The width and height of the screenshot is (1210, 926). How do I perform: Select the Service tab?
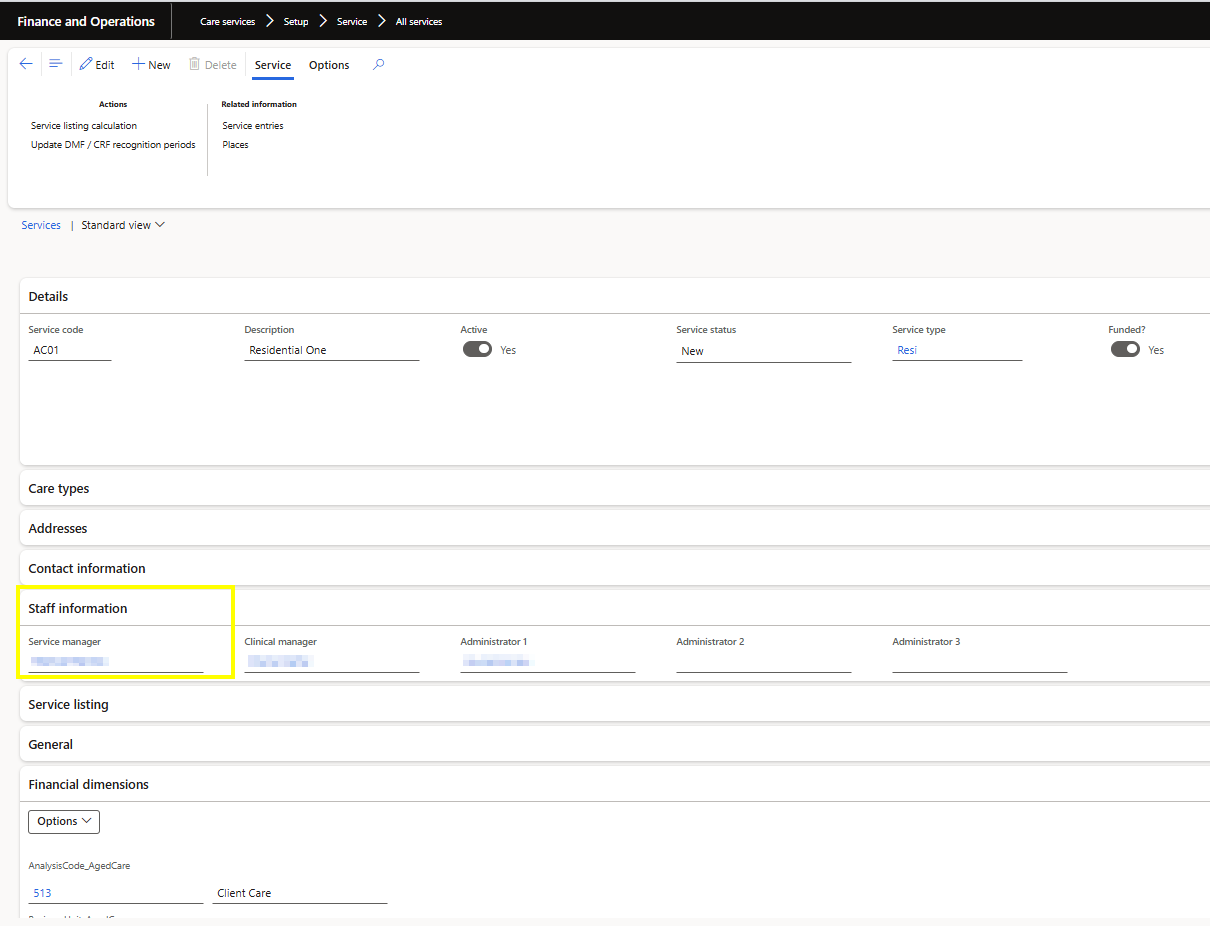coord(273,65)
